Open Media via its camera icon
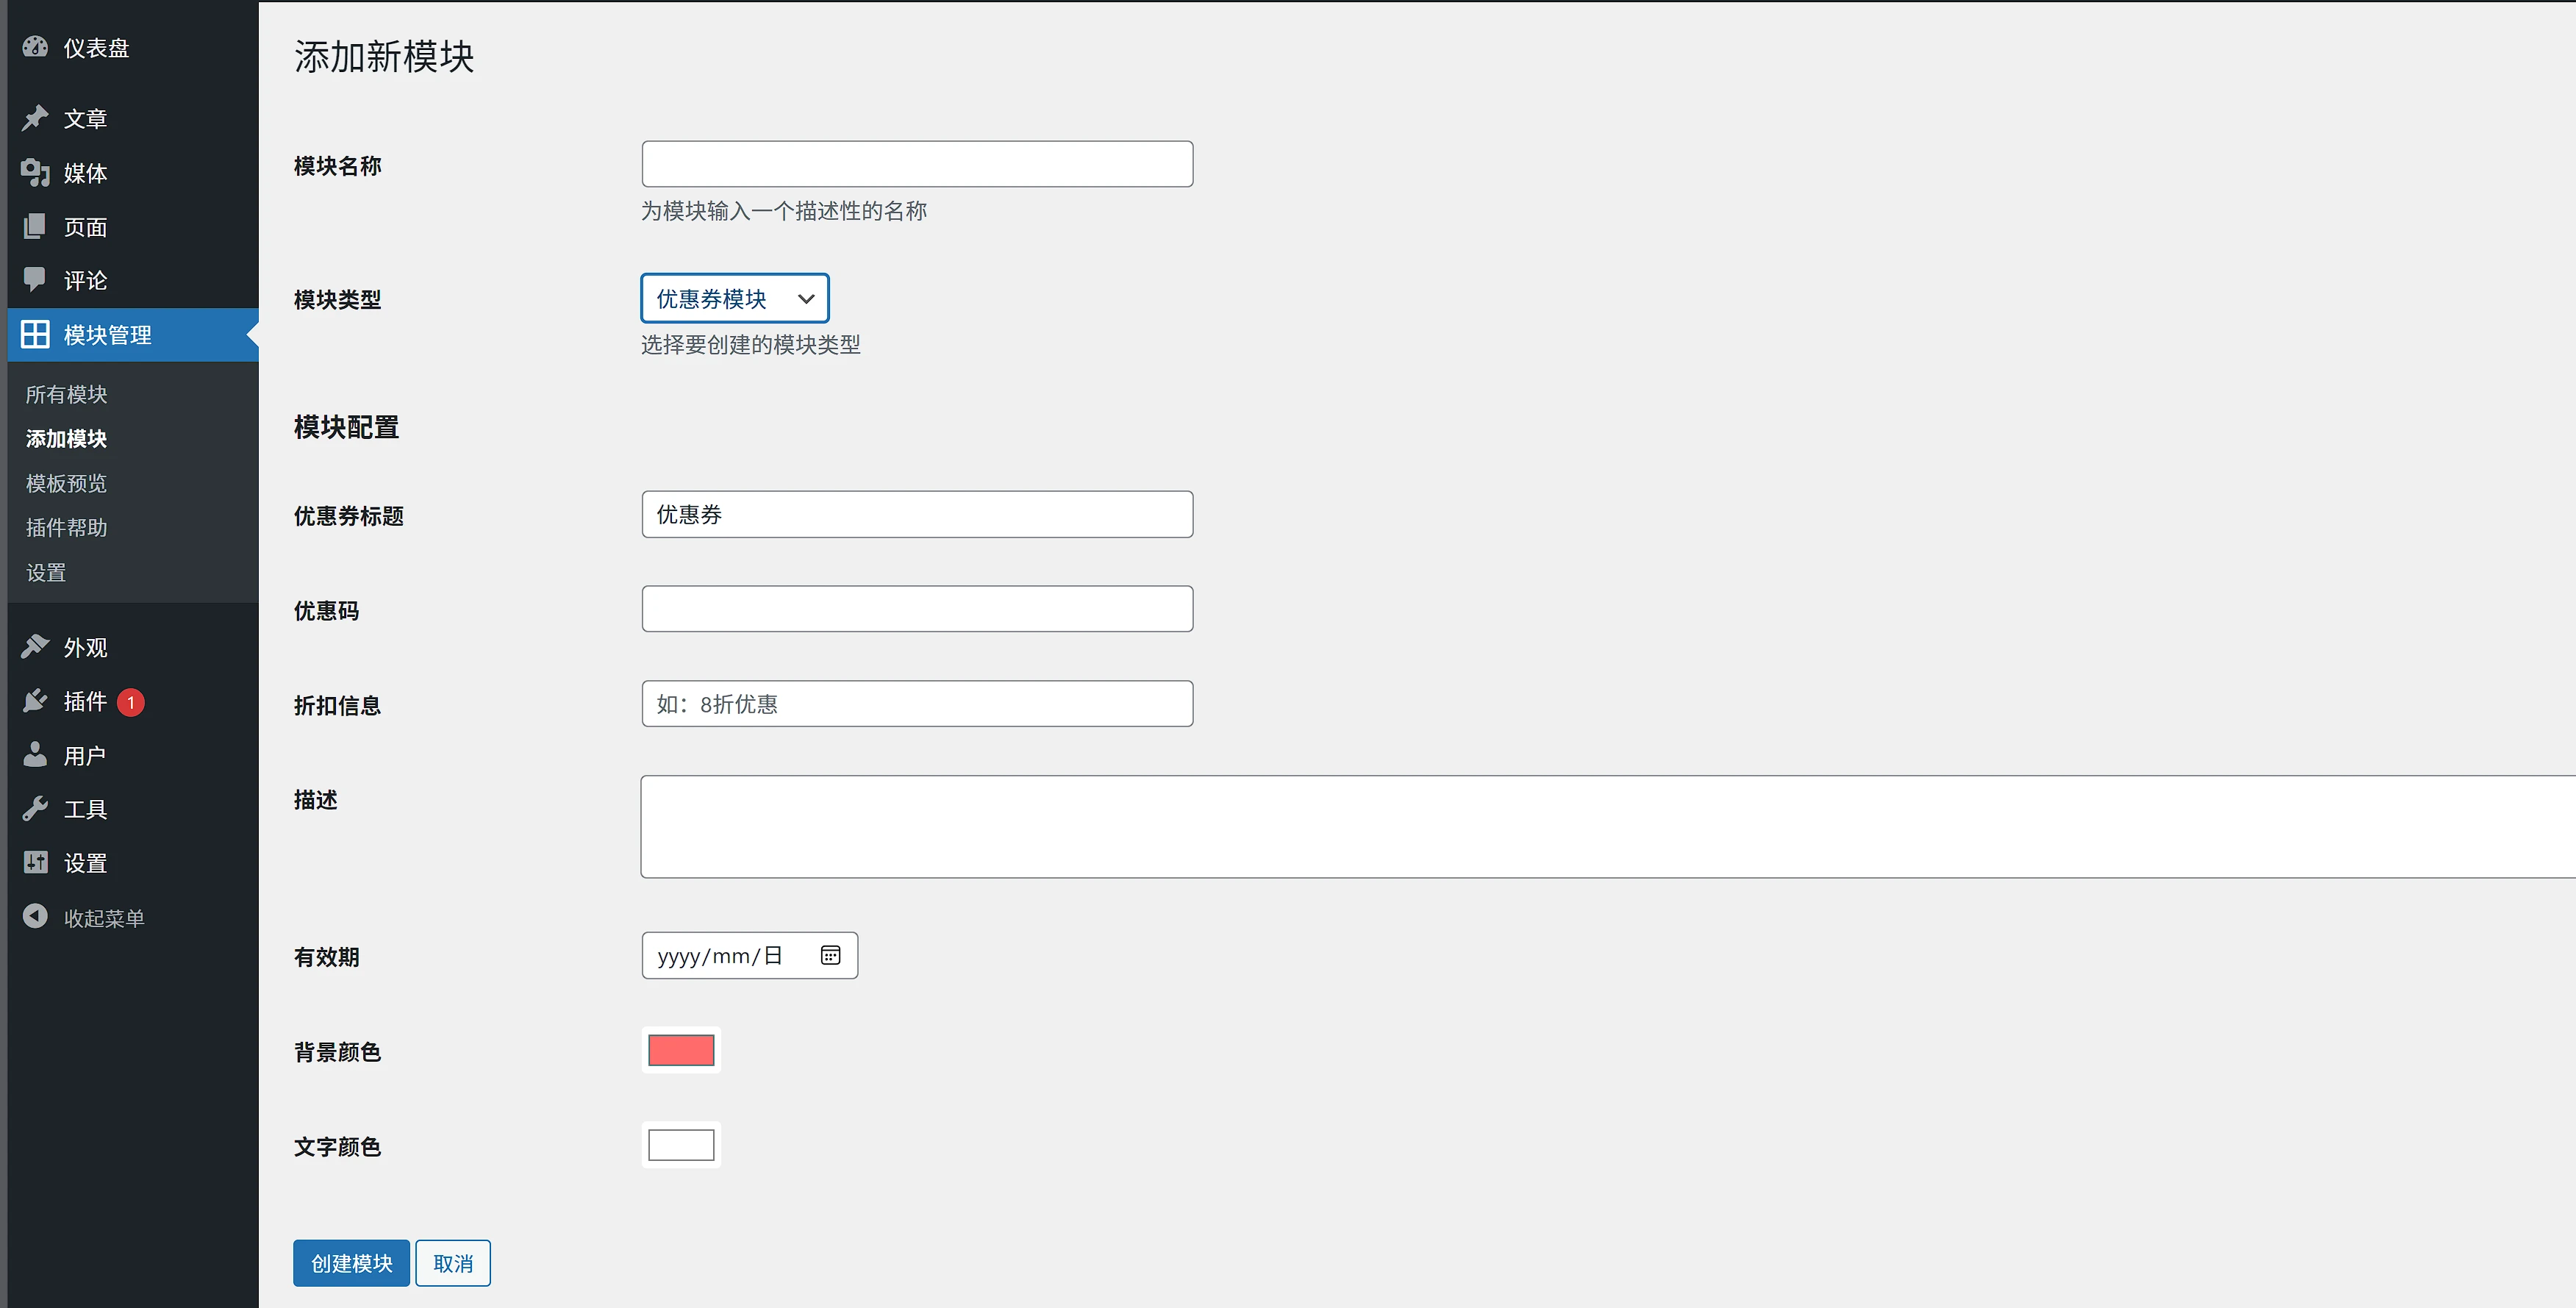Viewport: 2576px width, 1308px height. (x=35, y=173)
